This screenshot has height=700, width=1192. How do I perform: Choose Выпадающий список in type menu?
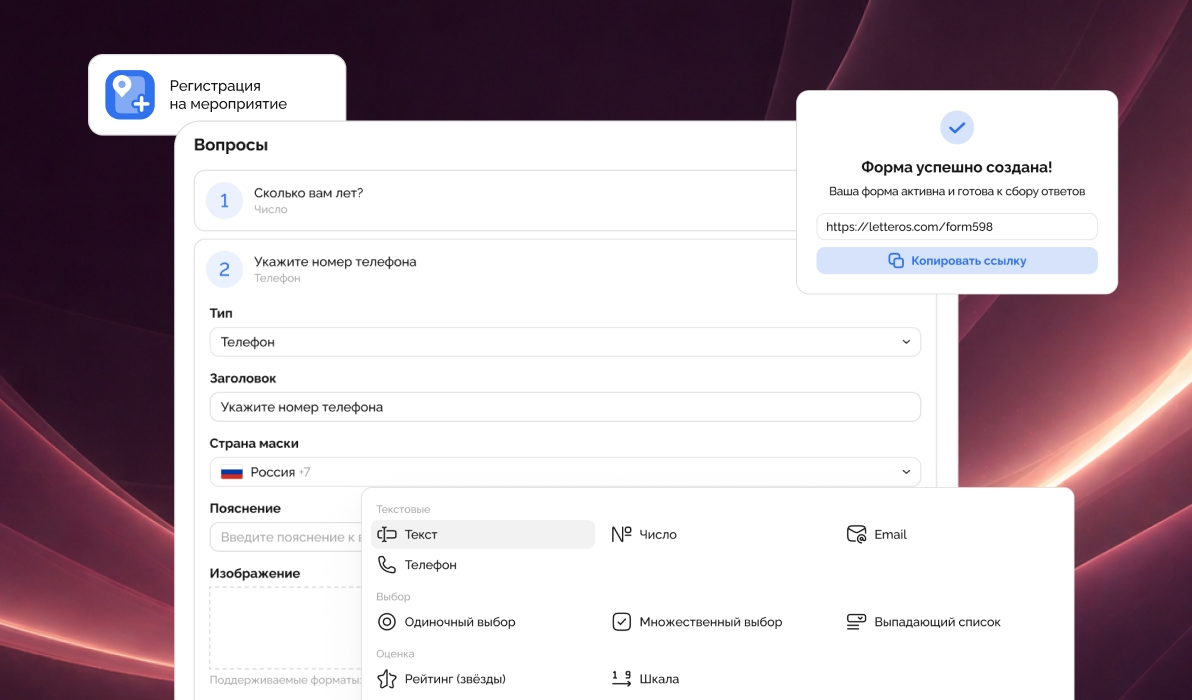(x=924, y=622)
